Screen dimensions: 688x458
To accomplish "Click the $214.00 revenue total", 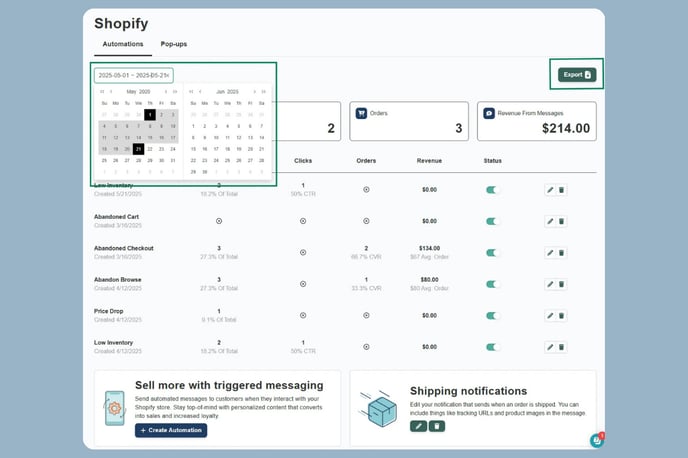I will point(566,128).
